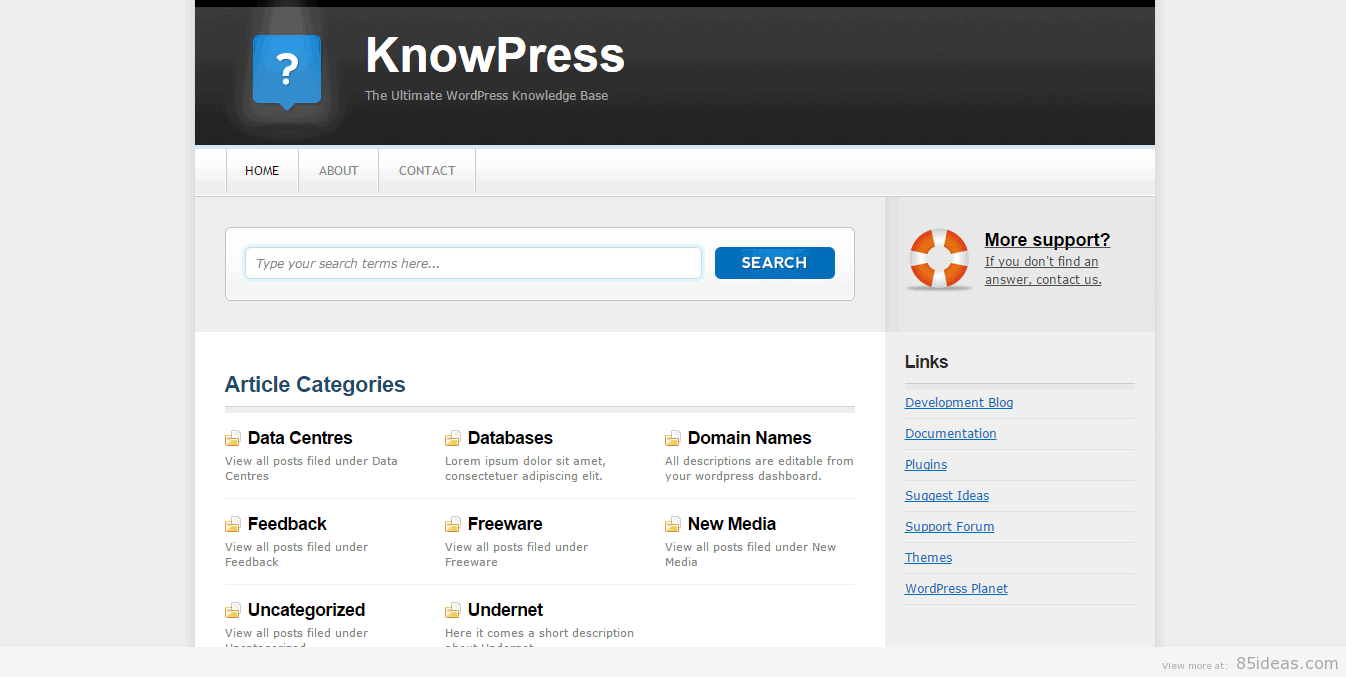Click the lifebuoy support icon
Screen dimensions: 1346x677
tap(939, 259)
